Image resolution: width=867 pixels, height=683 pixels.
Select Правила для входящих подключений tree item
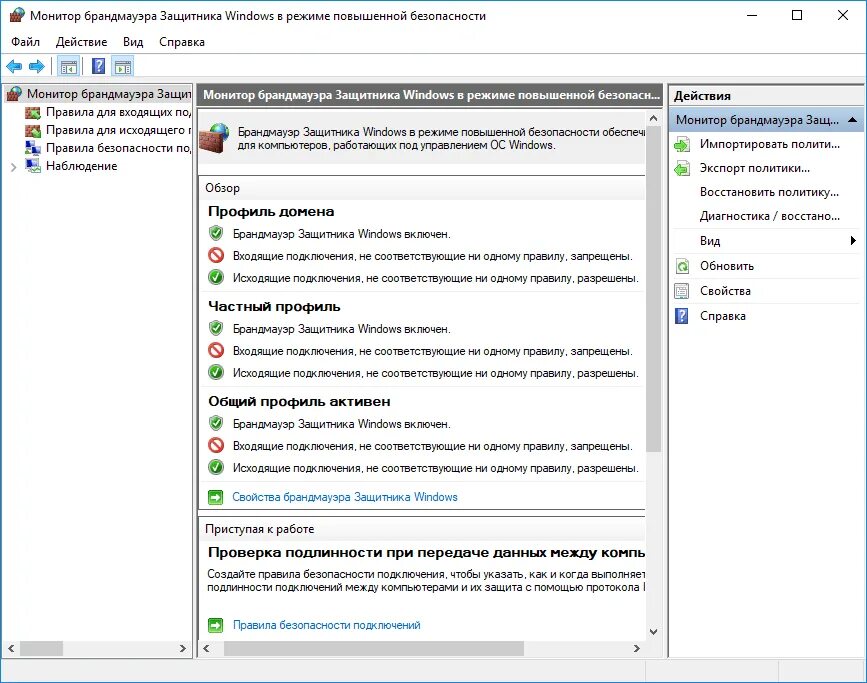118,112
